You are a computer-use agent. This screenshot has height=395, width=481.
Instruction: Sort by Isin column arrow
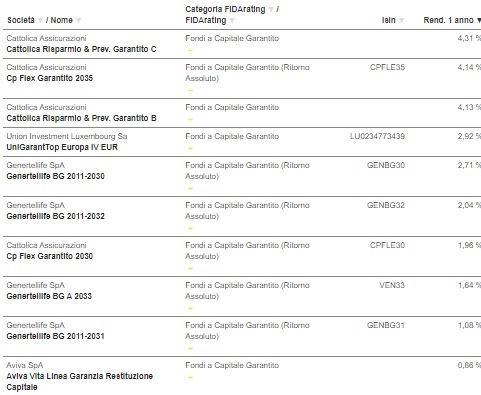(401, 21)
